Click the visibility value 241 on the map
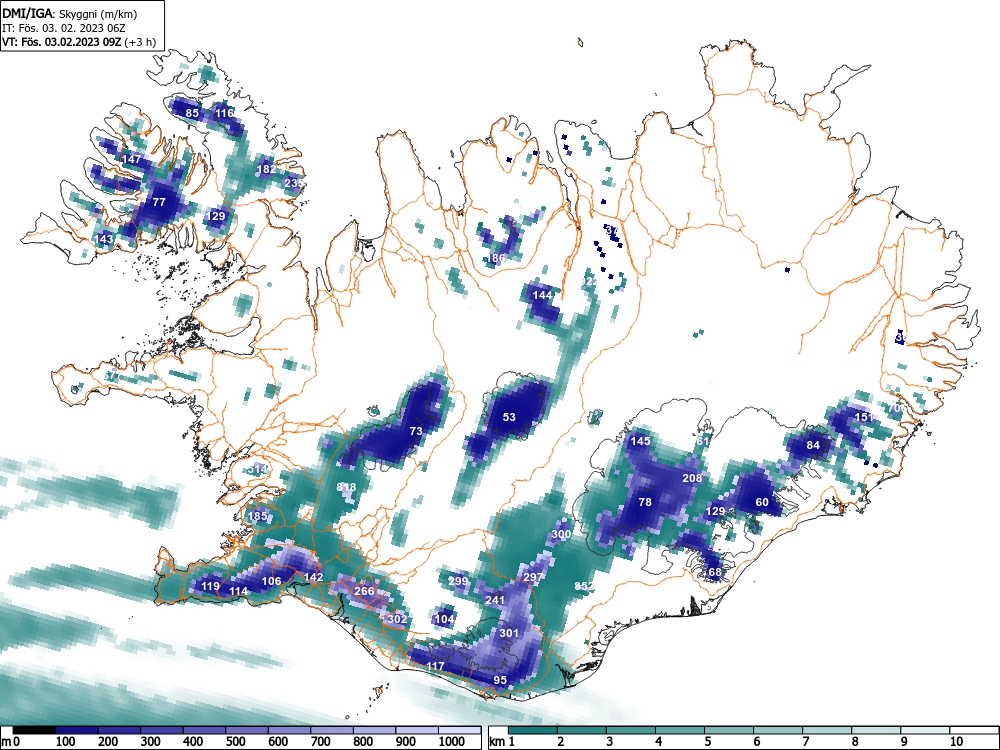The width and height of the screenshot is (1000, 750). tap(495, 600)
